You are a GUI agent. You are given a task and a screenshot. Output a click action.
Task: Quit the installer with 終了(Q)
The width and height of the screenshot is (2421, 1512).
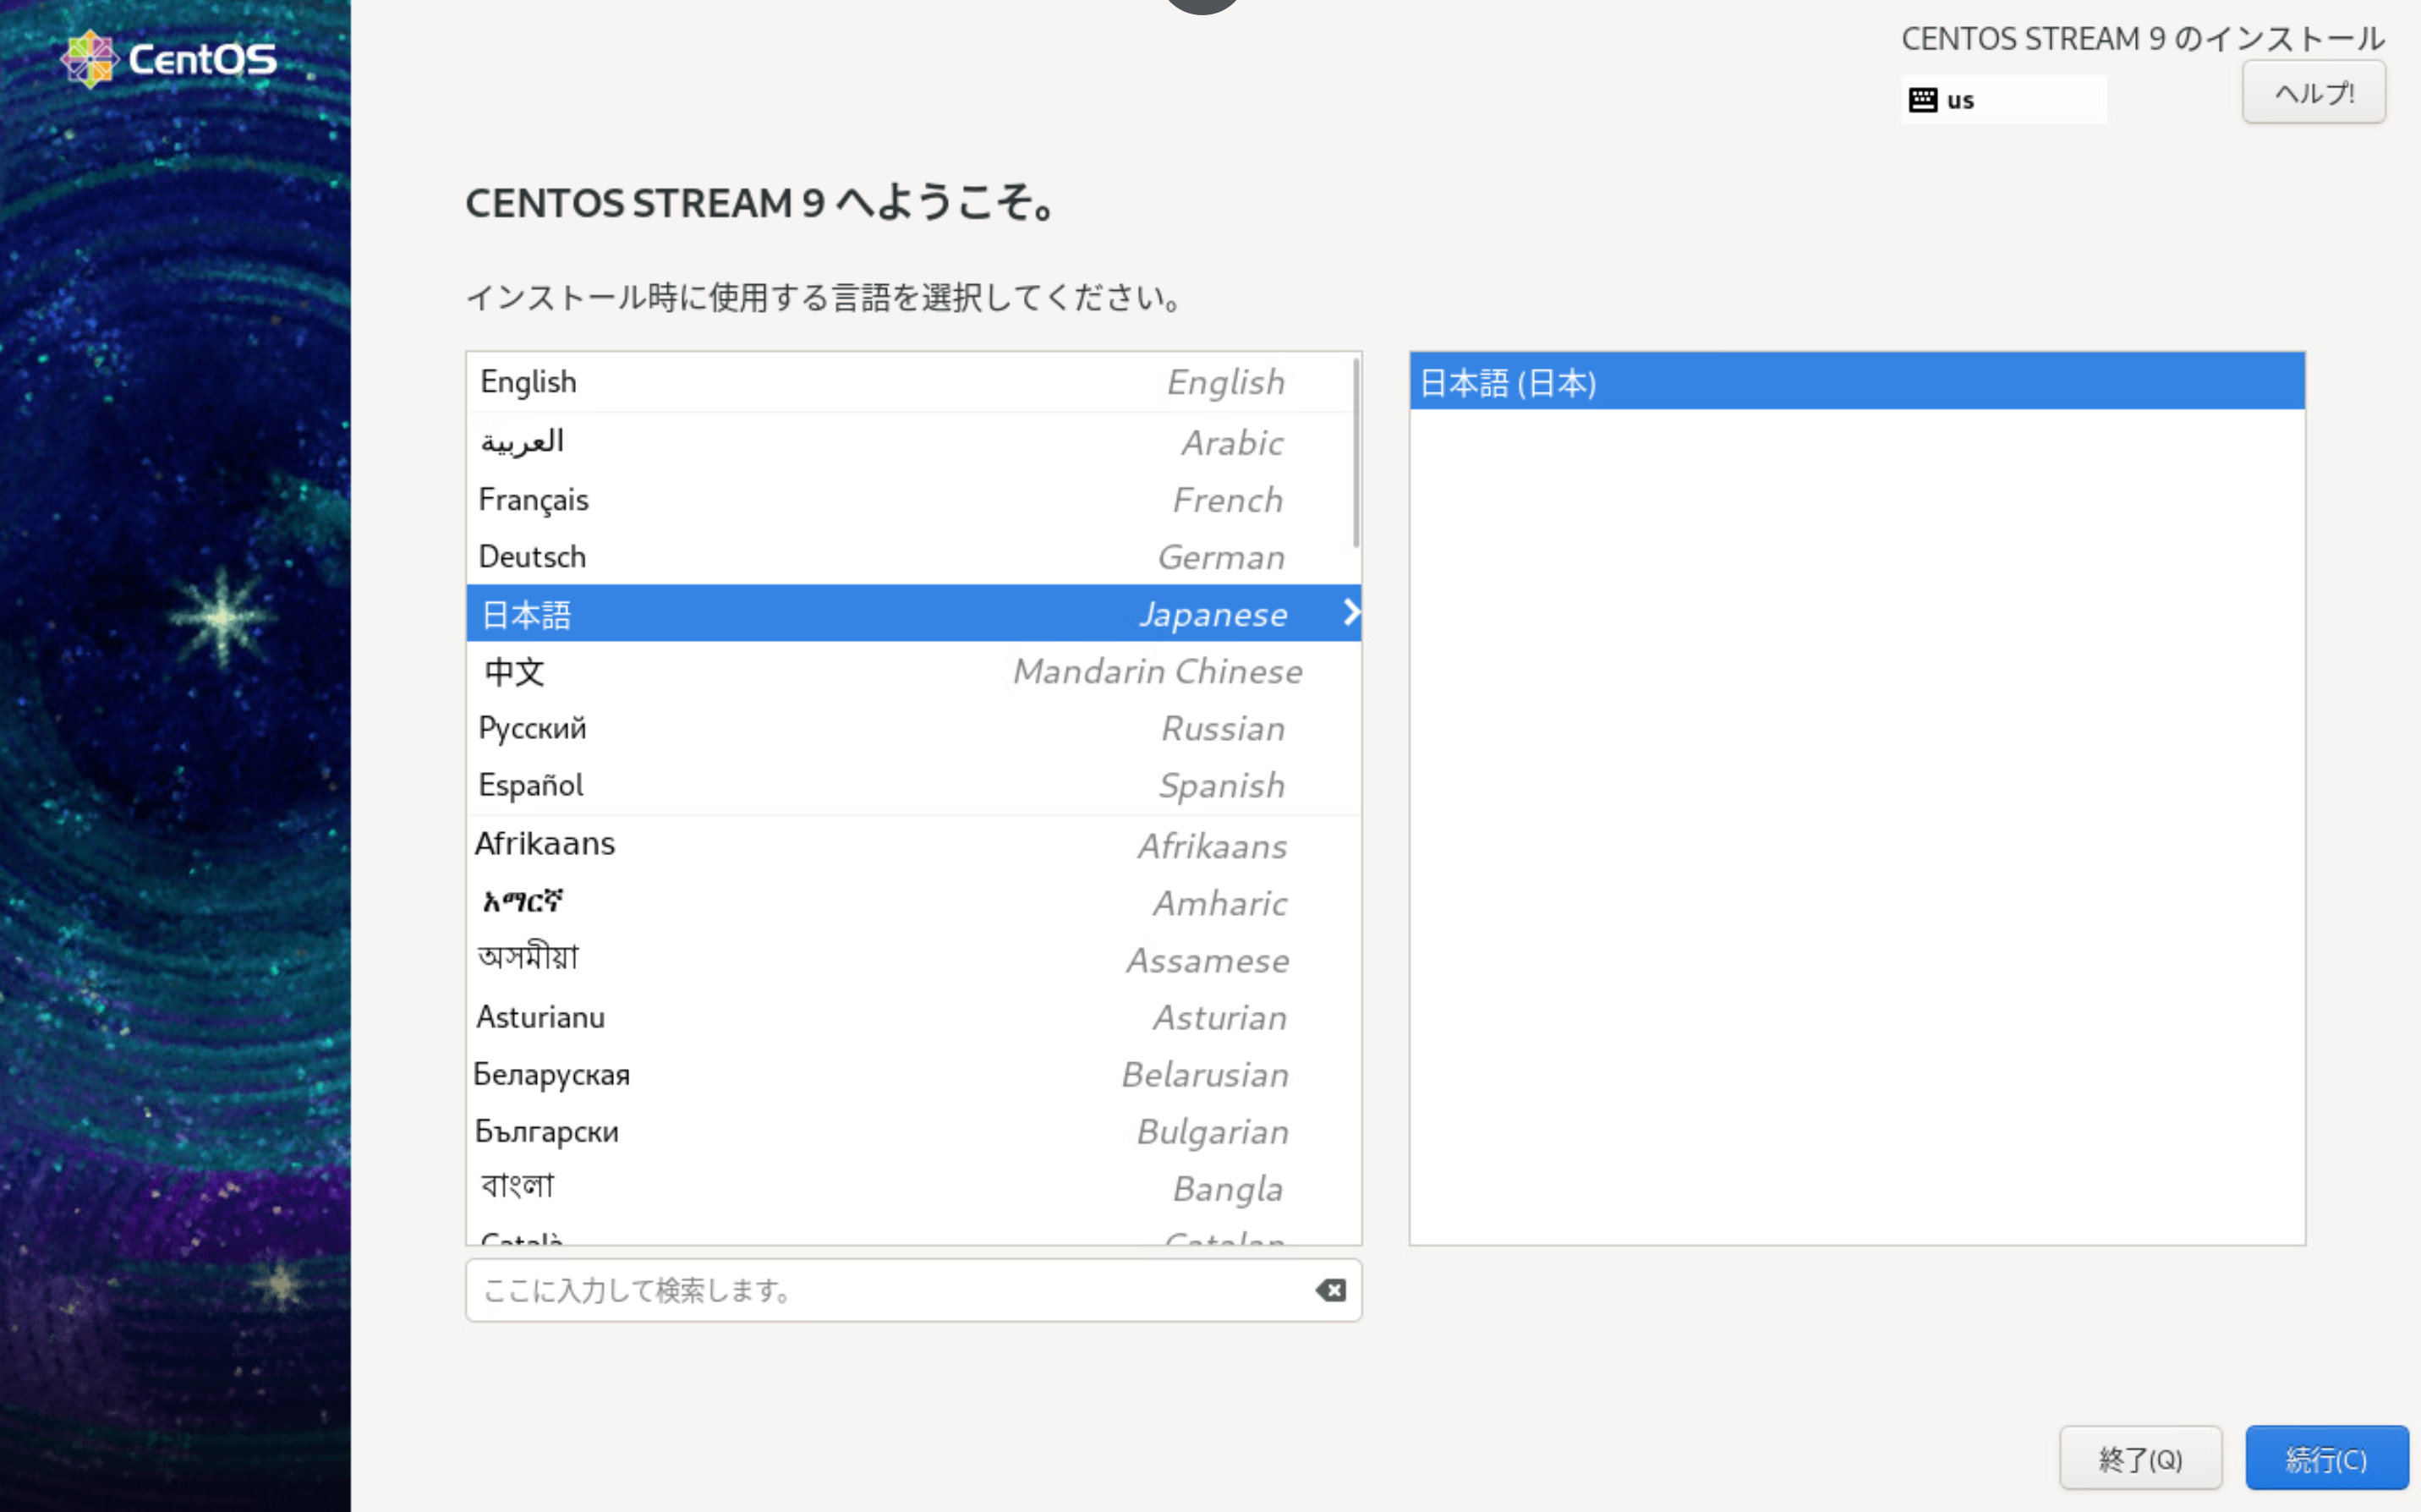(x=2140, y=1457)
